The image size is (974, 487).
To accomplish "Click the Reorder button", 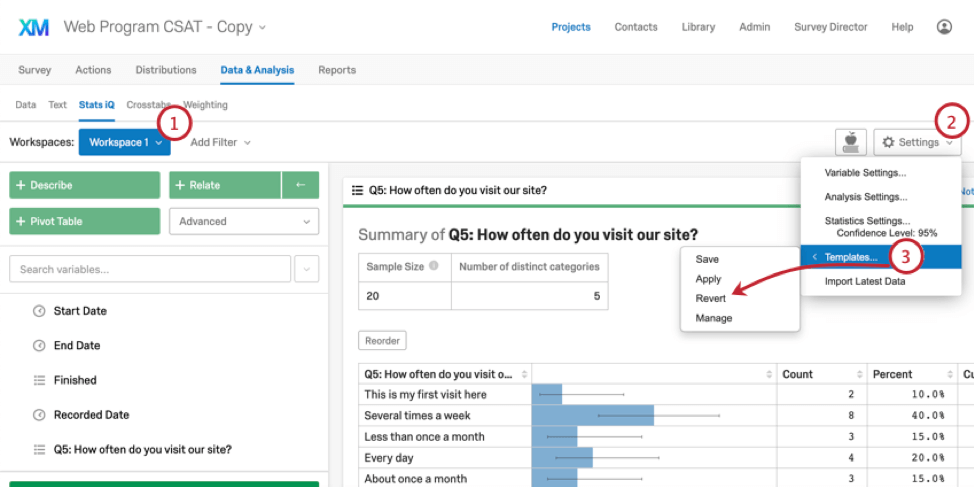I will click(382, 340).
